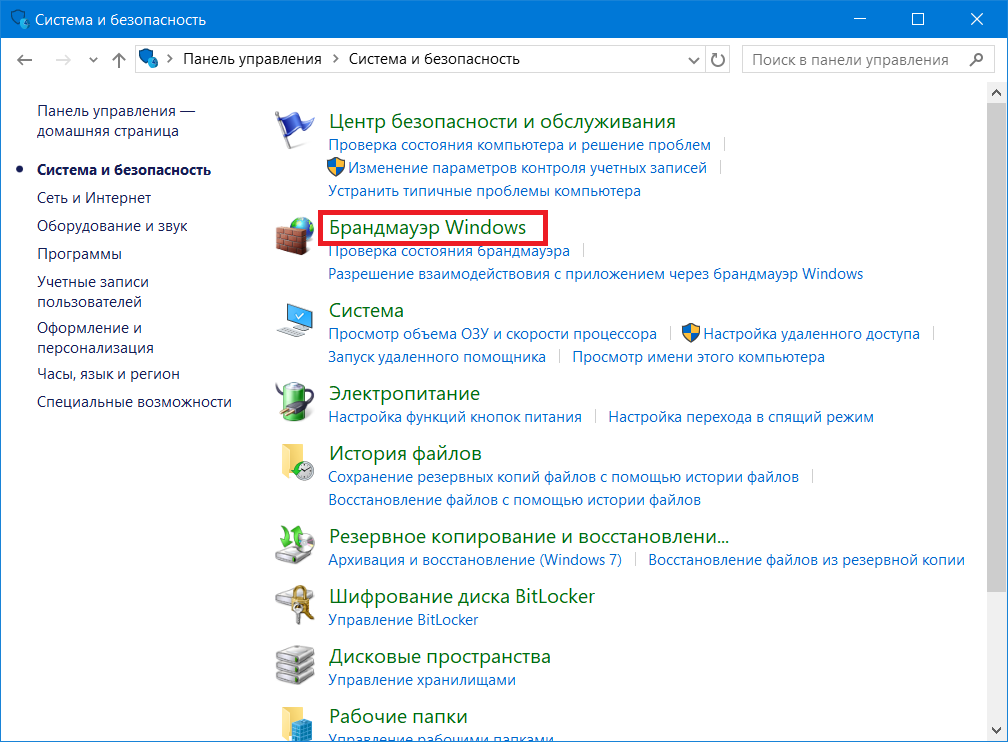This screenshot has width=1008, height=742.
Task: Open Программы category in sidebar
Action: click(79, 254)
